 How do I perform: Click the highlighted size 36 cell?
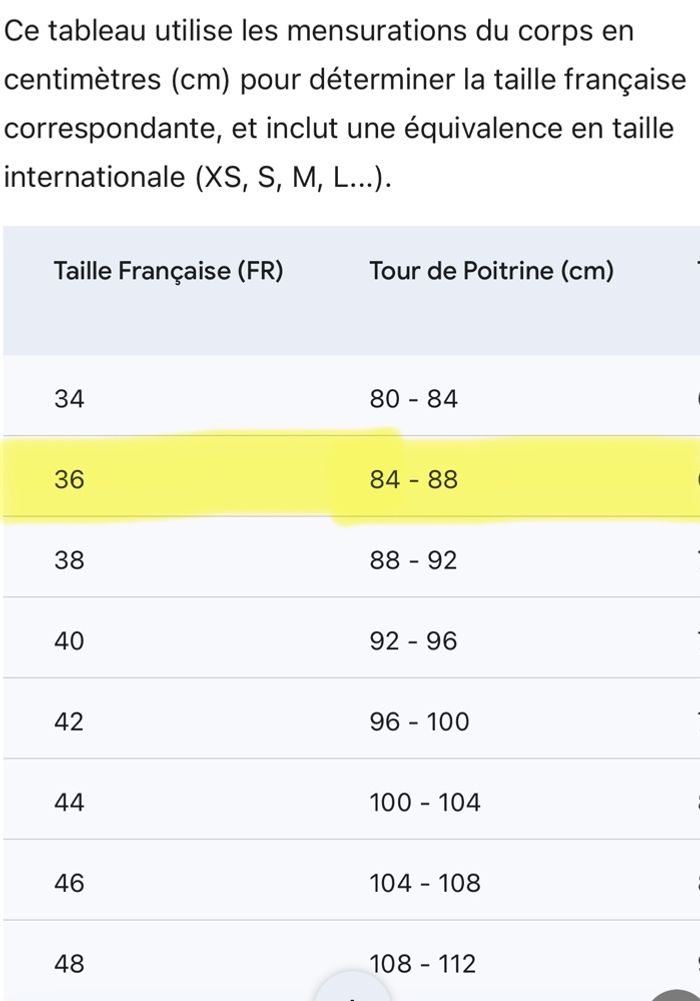[69, 480]
